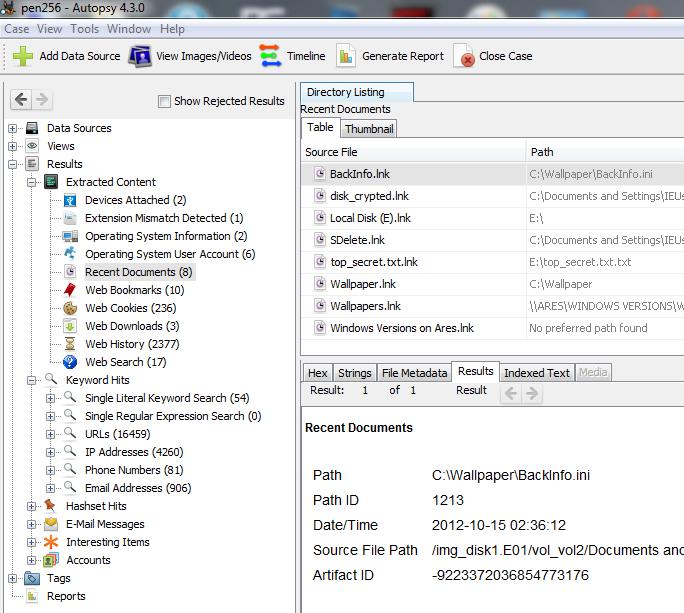Click the Extension Mismatch Detected icon
This screenshot has width=684, height=613.
[70, 218]
